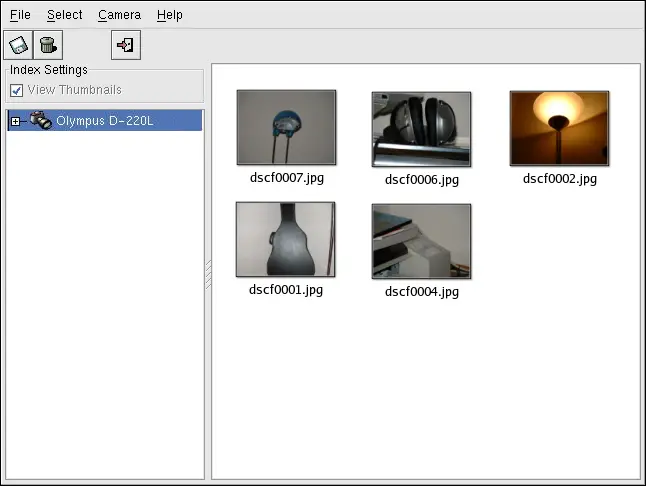Click the camera icon beside Olympus D-220L
Image resolution: width=646 pixels, height=486 pixels.
tap(40, 121)
